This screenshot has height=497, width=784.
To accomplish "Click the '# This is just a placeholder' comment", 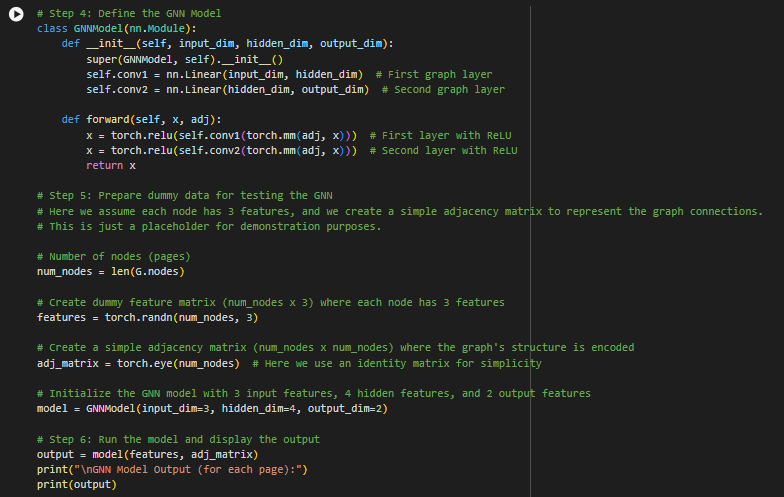I will point(209,226).
